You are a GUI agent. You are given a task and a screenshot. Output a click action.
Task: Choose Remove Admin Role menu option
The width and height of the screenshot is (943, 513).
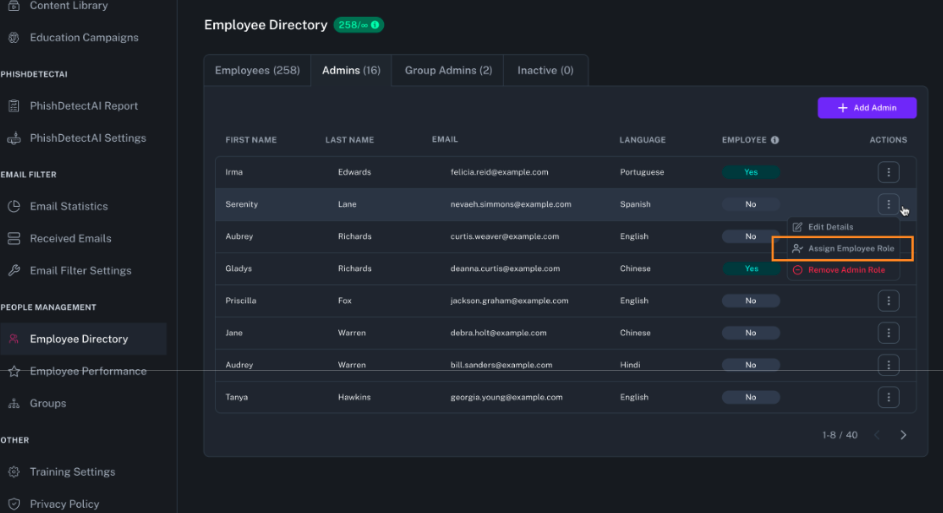tap(845, 270)
